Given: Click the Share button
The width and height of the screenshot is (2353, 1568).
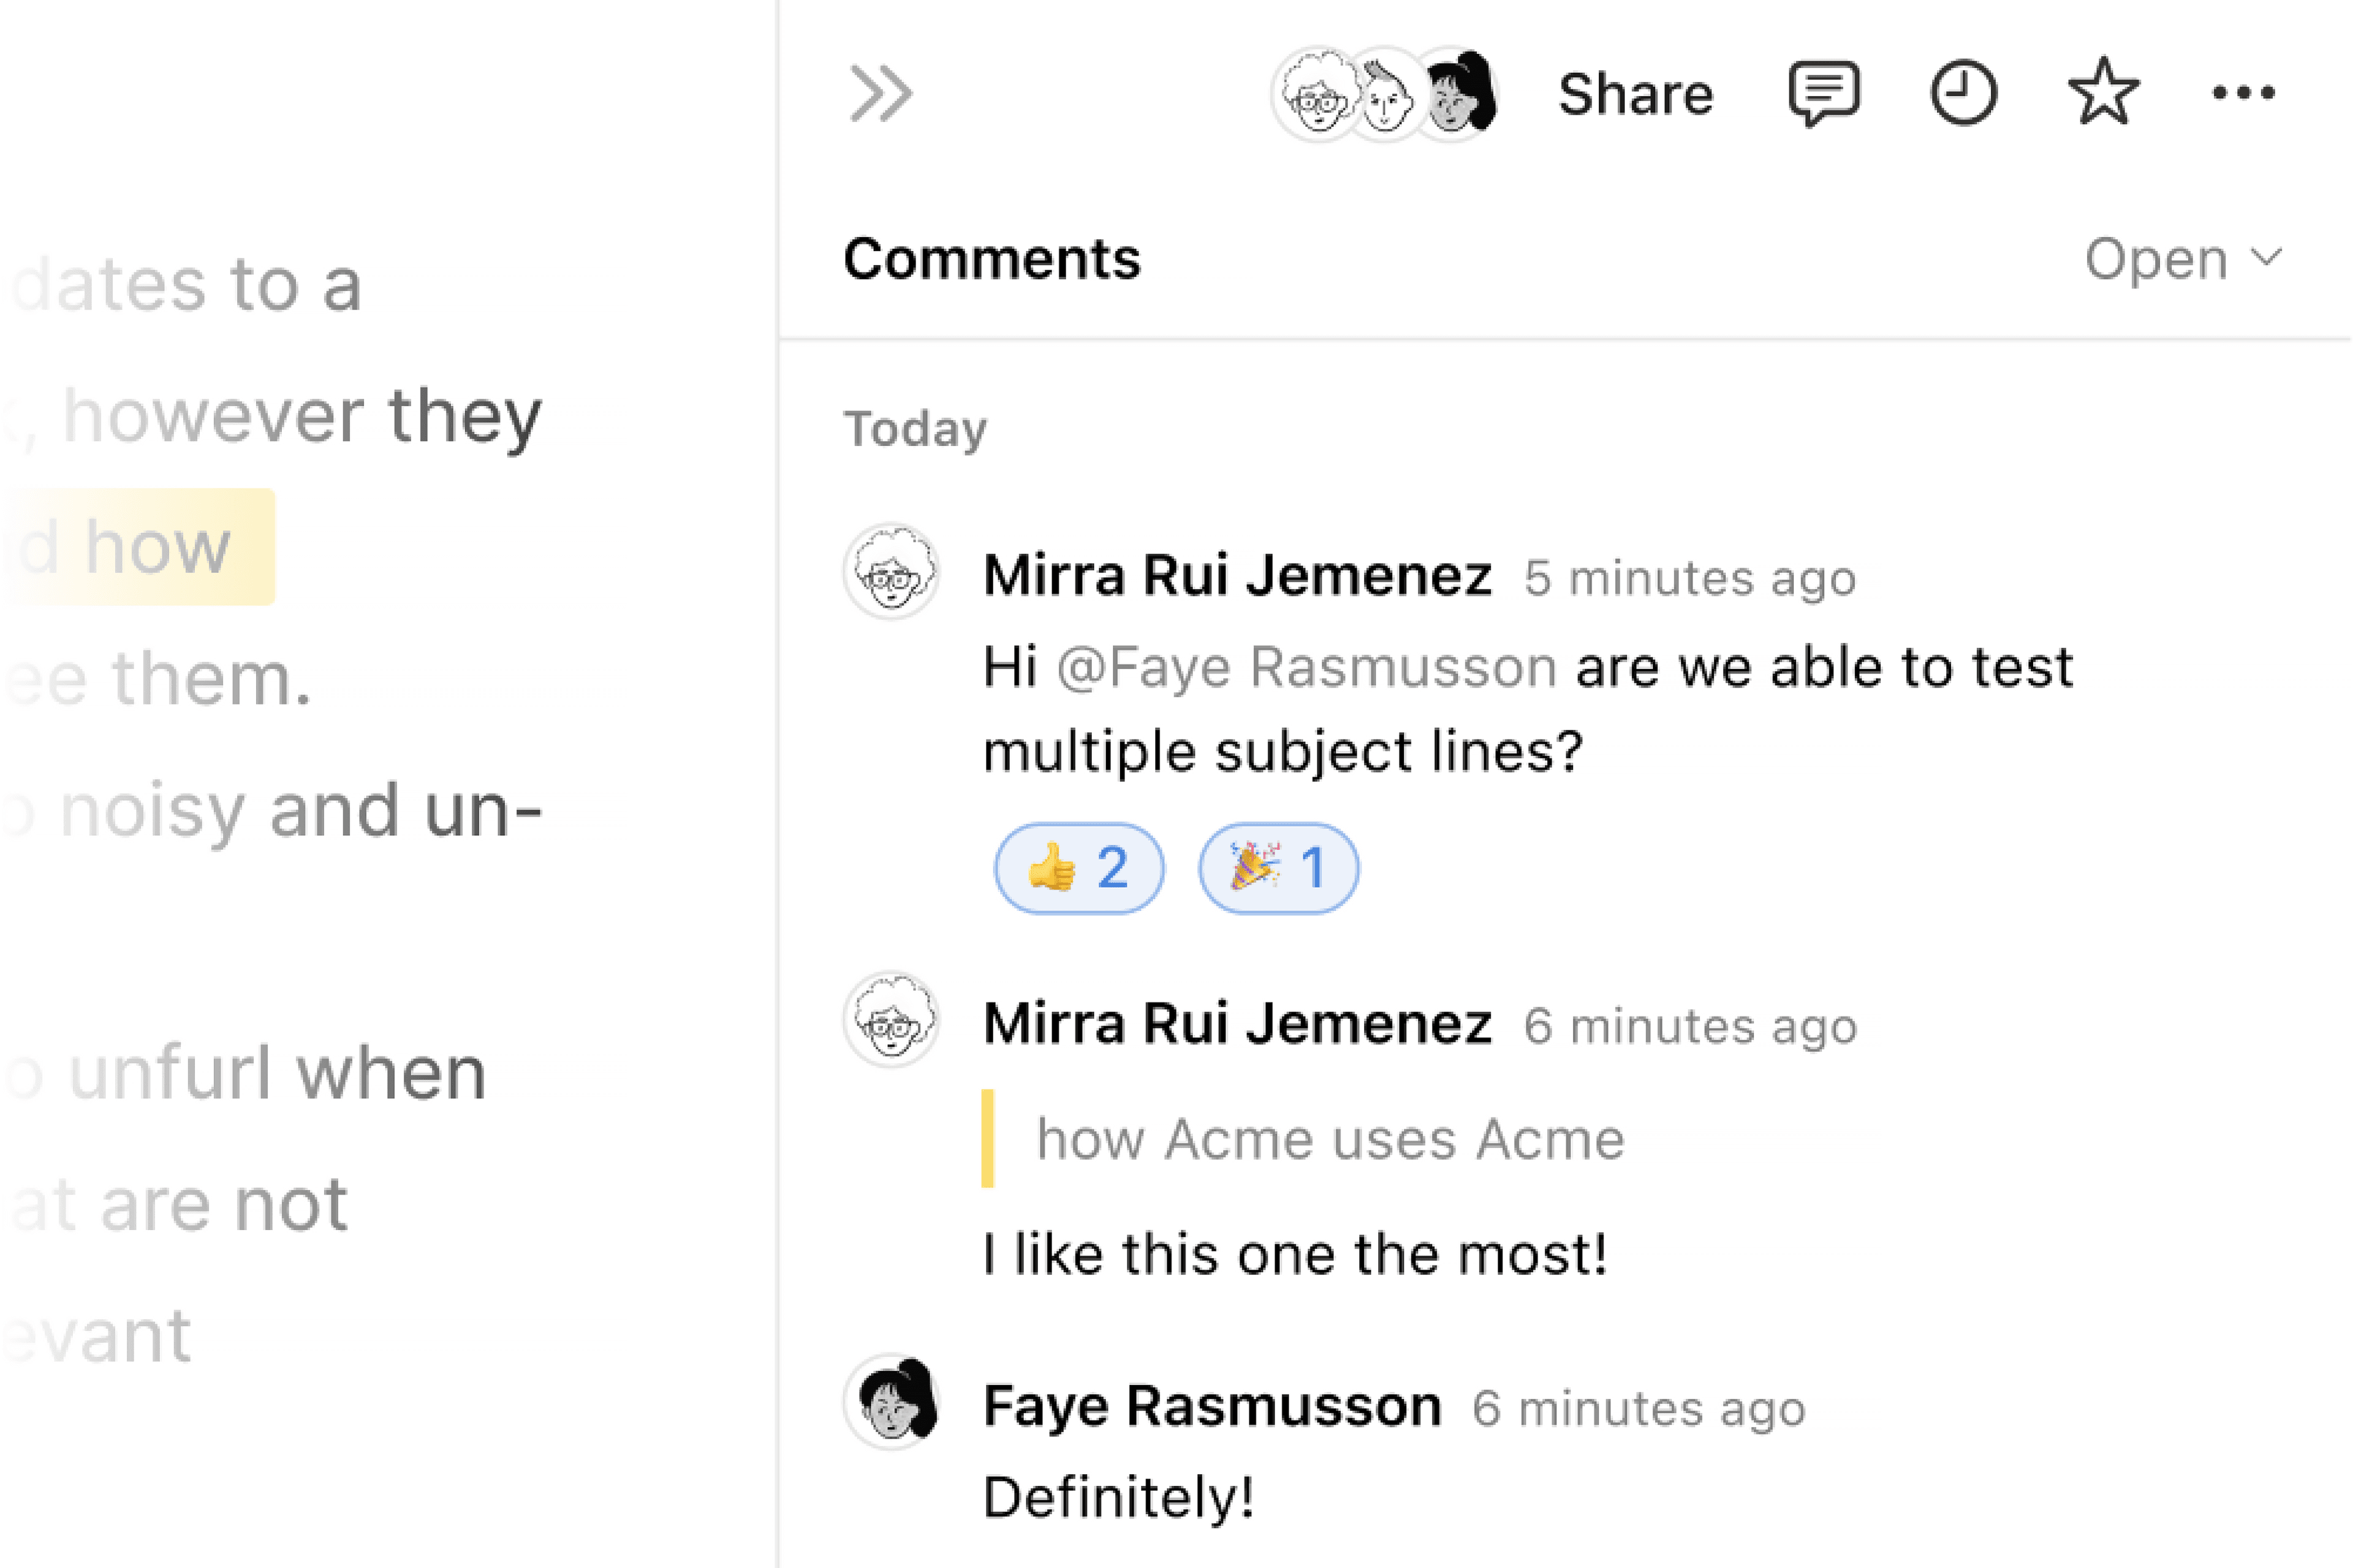Looking at the screenshot, I should tap(1635, 95).
